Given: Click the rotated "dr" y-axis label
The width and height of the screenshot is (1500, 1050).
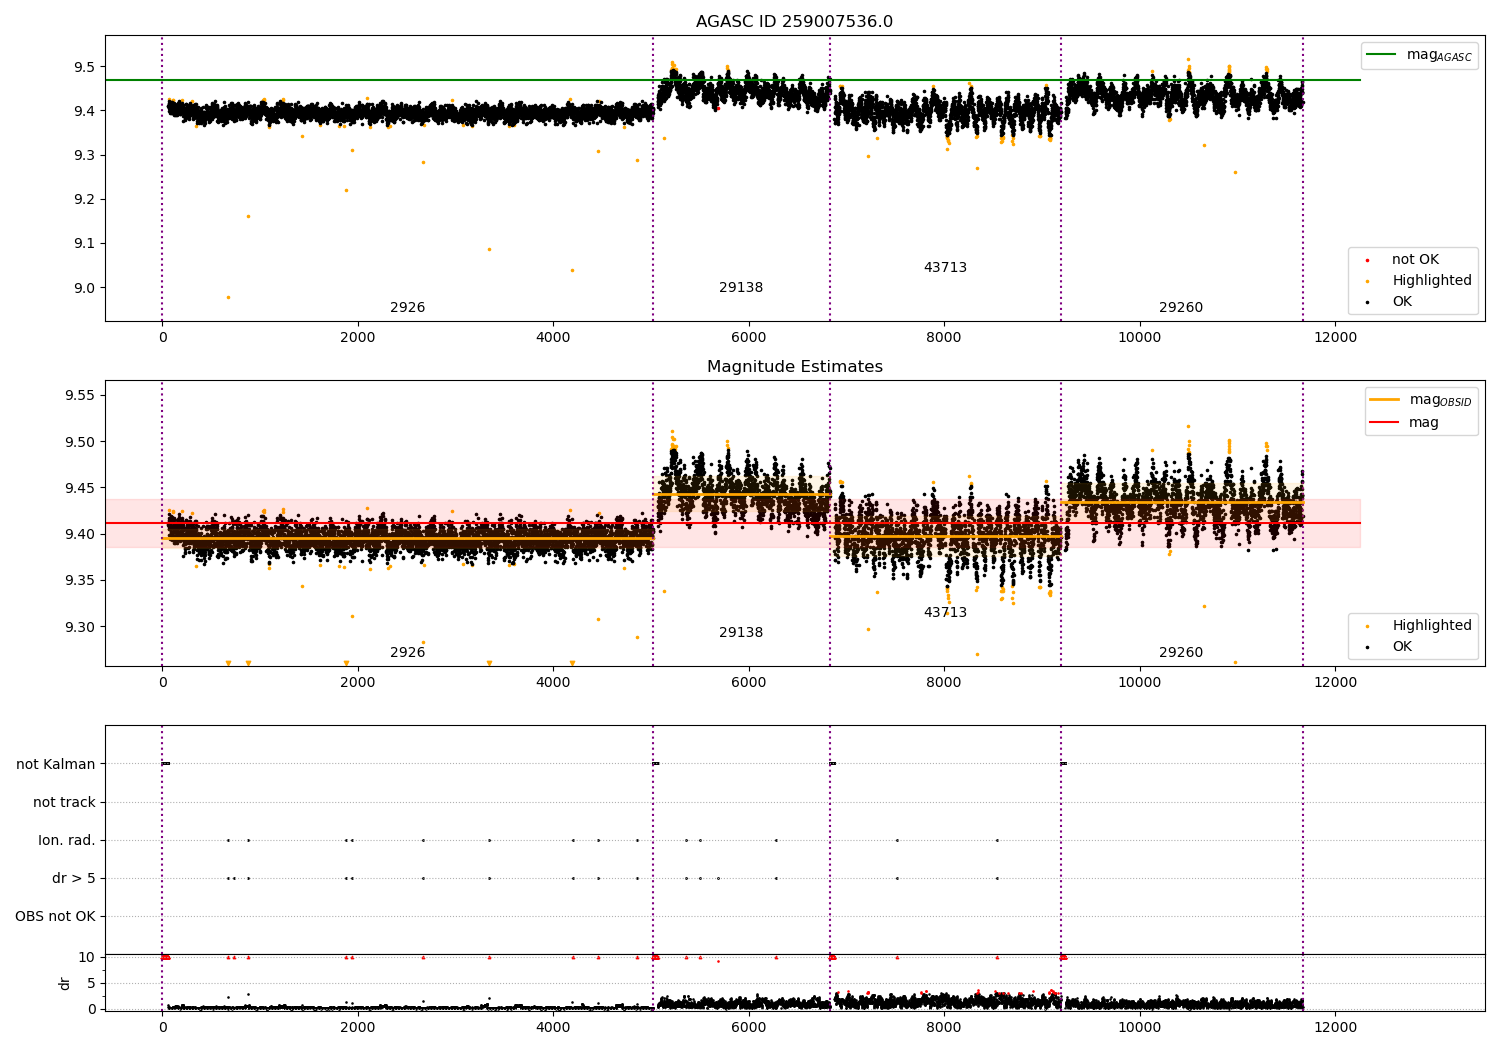Looking at the screenshot, I should 65,983.
